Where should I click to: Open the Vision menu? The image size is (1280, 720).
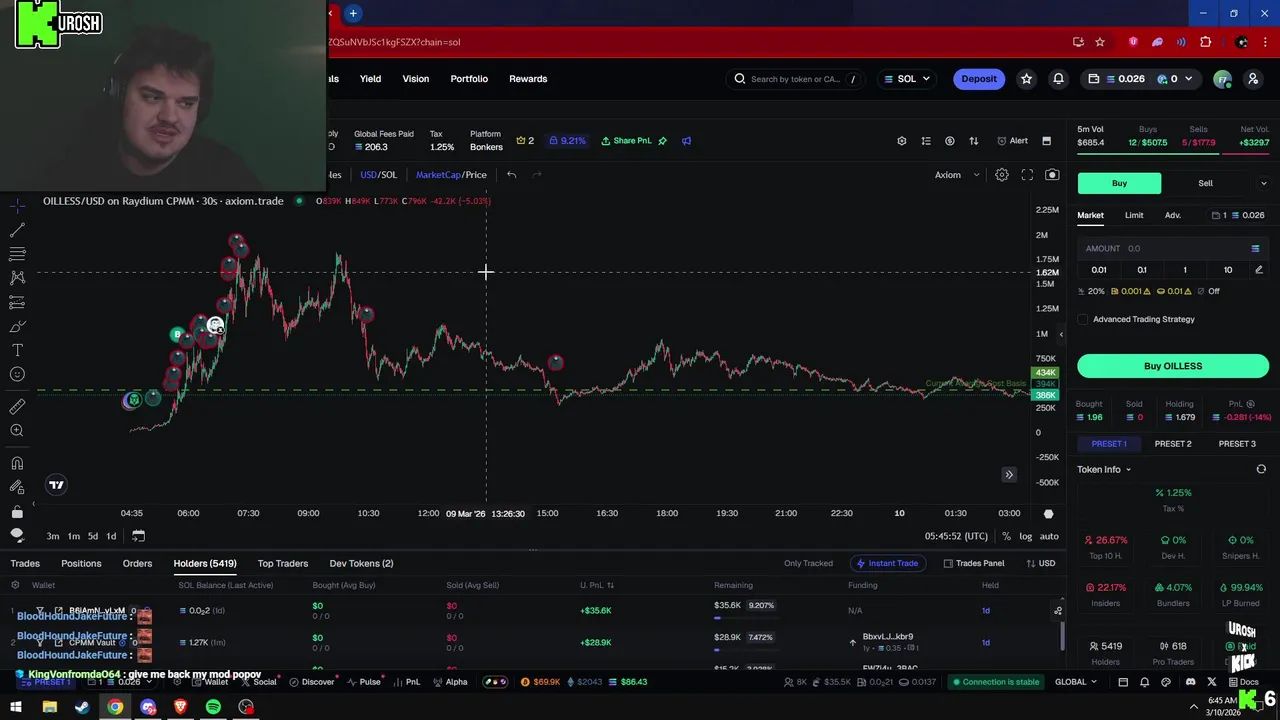point(415,79)
